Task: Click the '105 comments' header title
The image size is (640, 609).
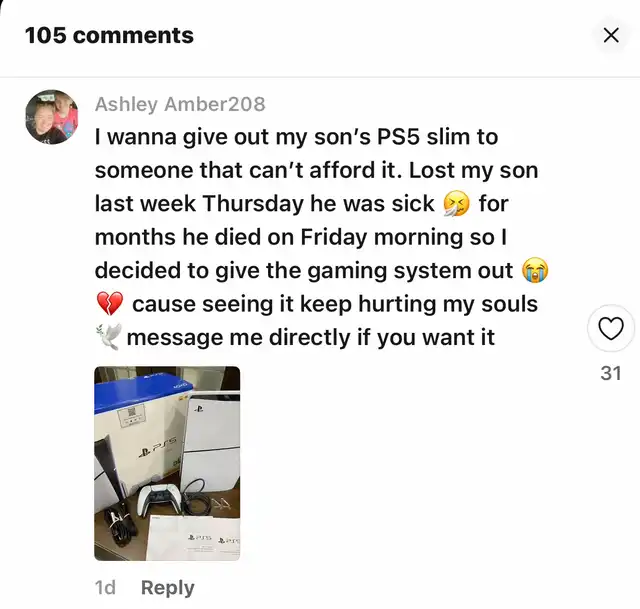Action: (109, 35)
